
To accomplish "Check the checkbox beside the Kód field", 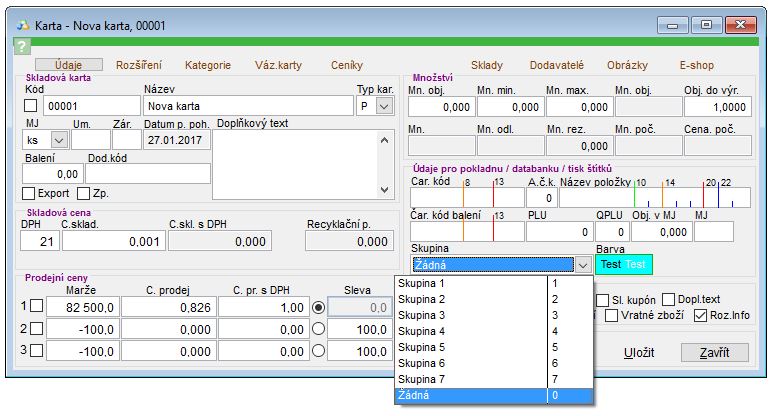I will tap(30, 106).
